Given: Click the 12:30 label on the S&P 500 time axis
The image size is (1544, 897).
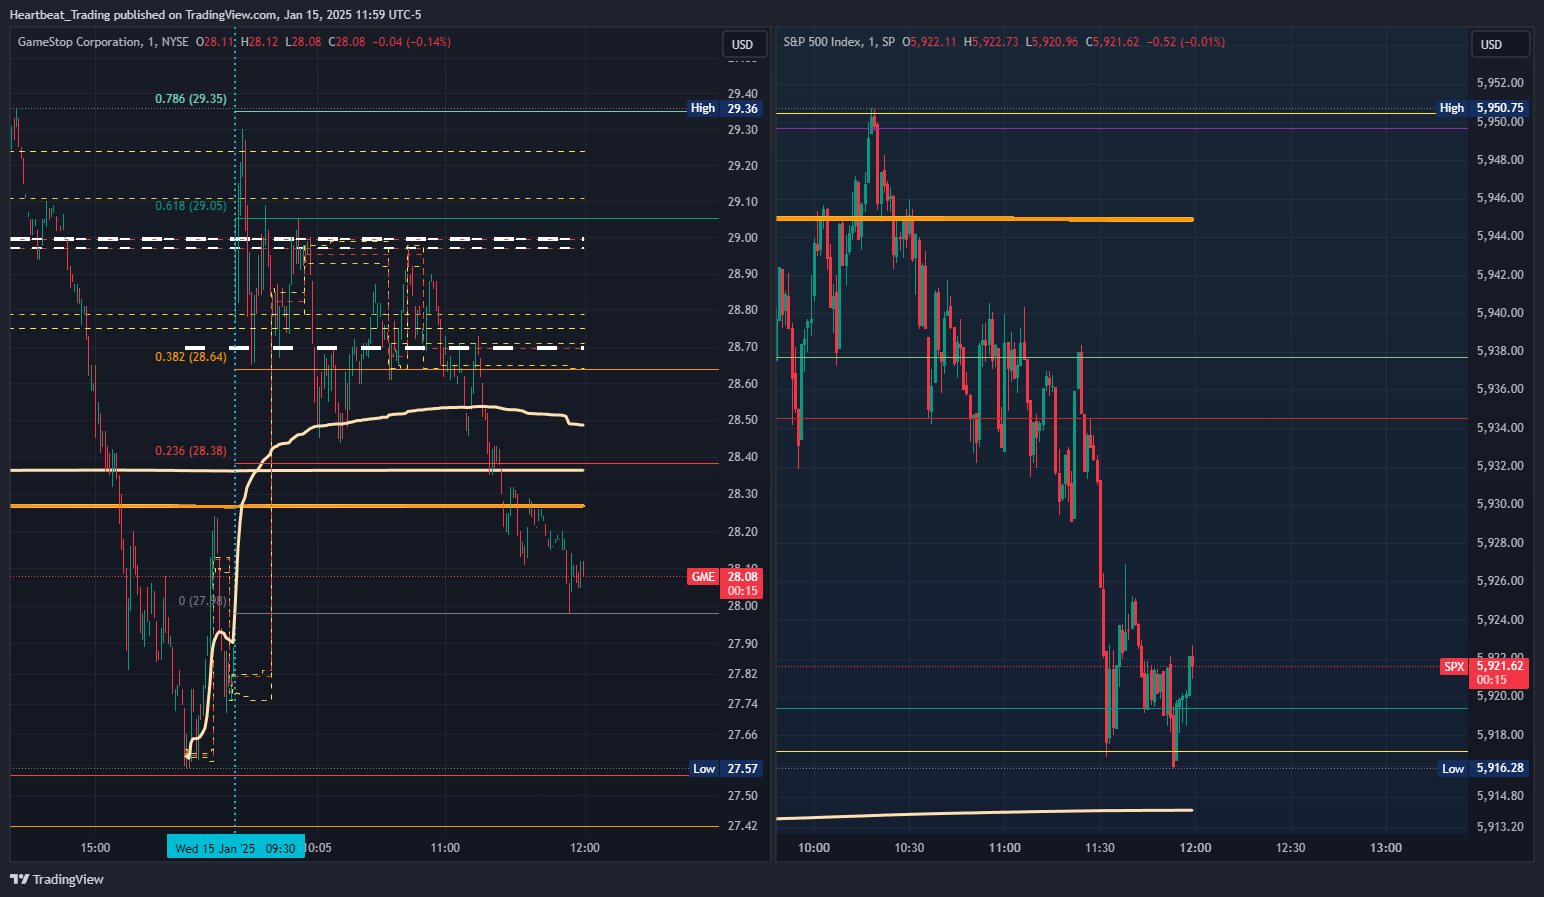Looking at the screenshot, I should click(x=1291, y=848).
